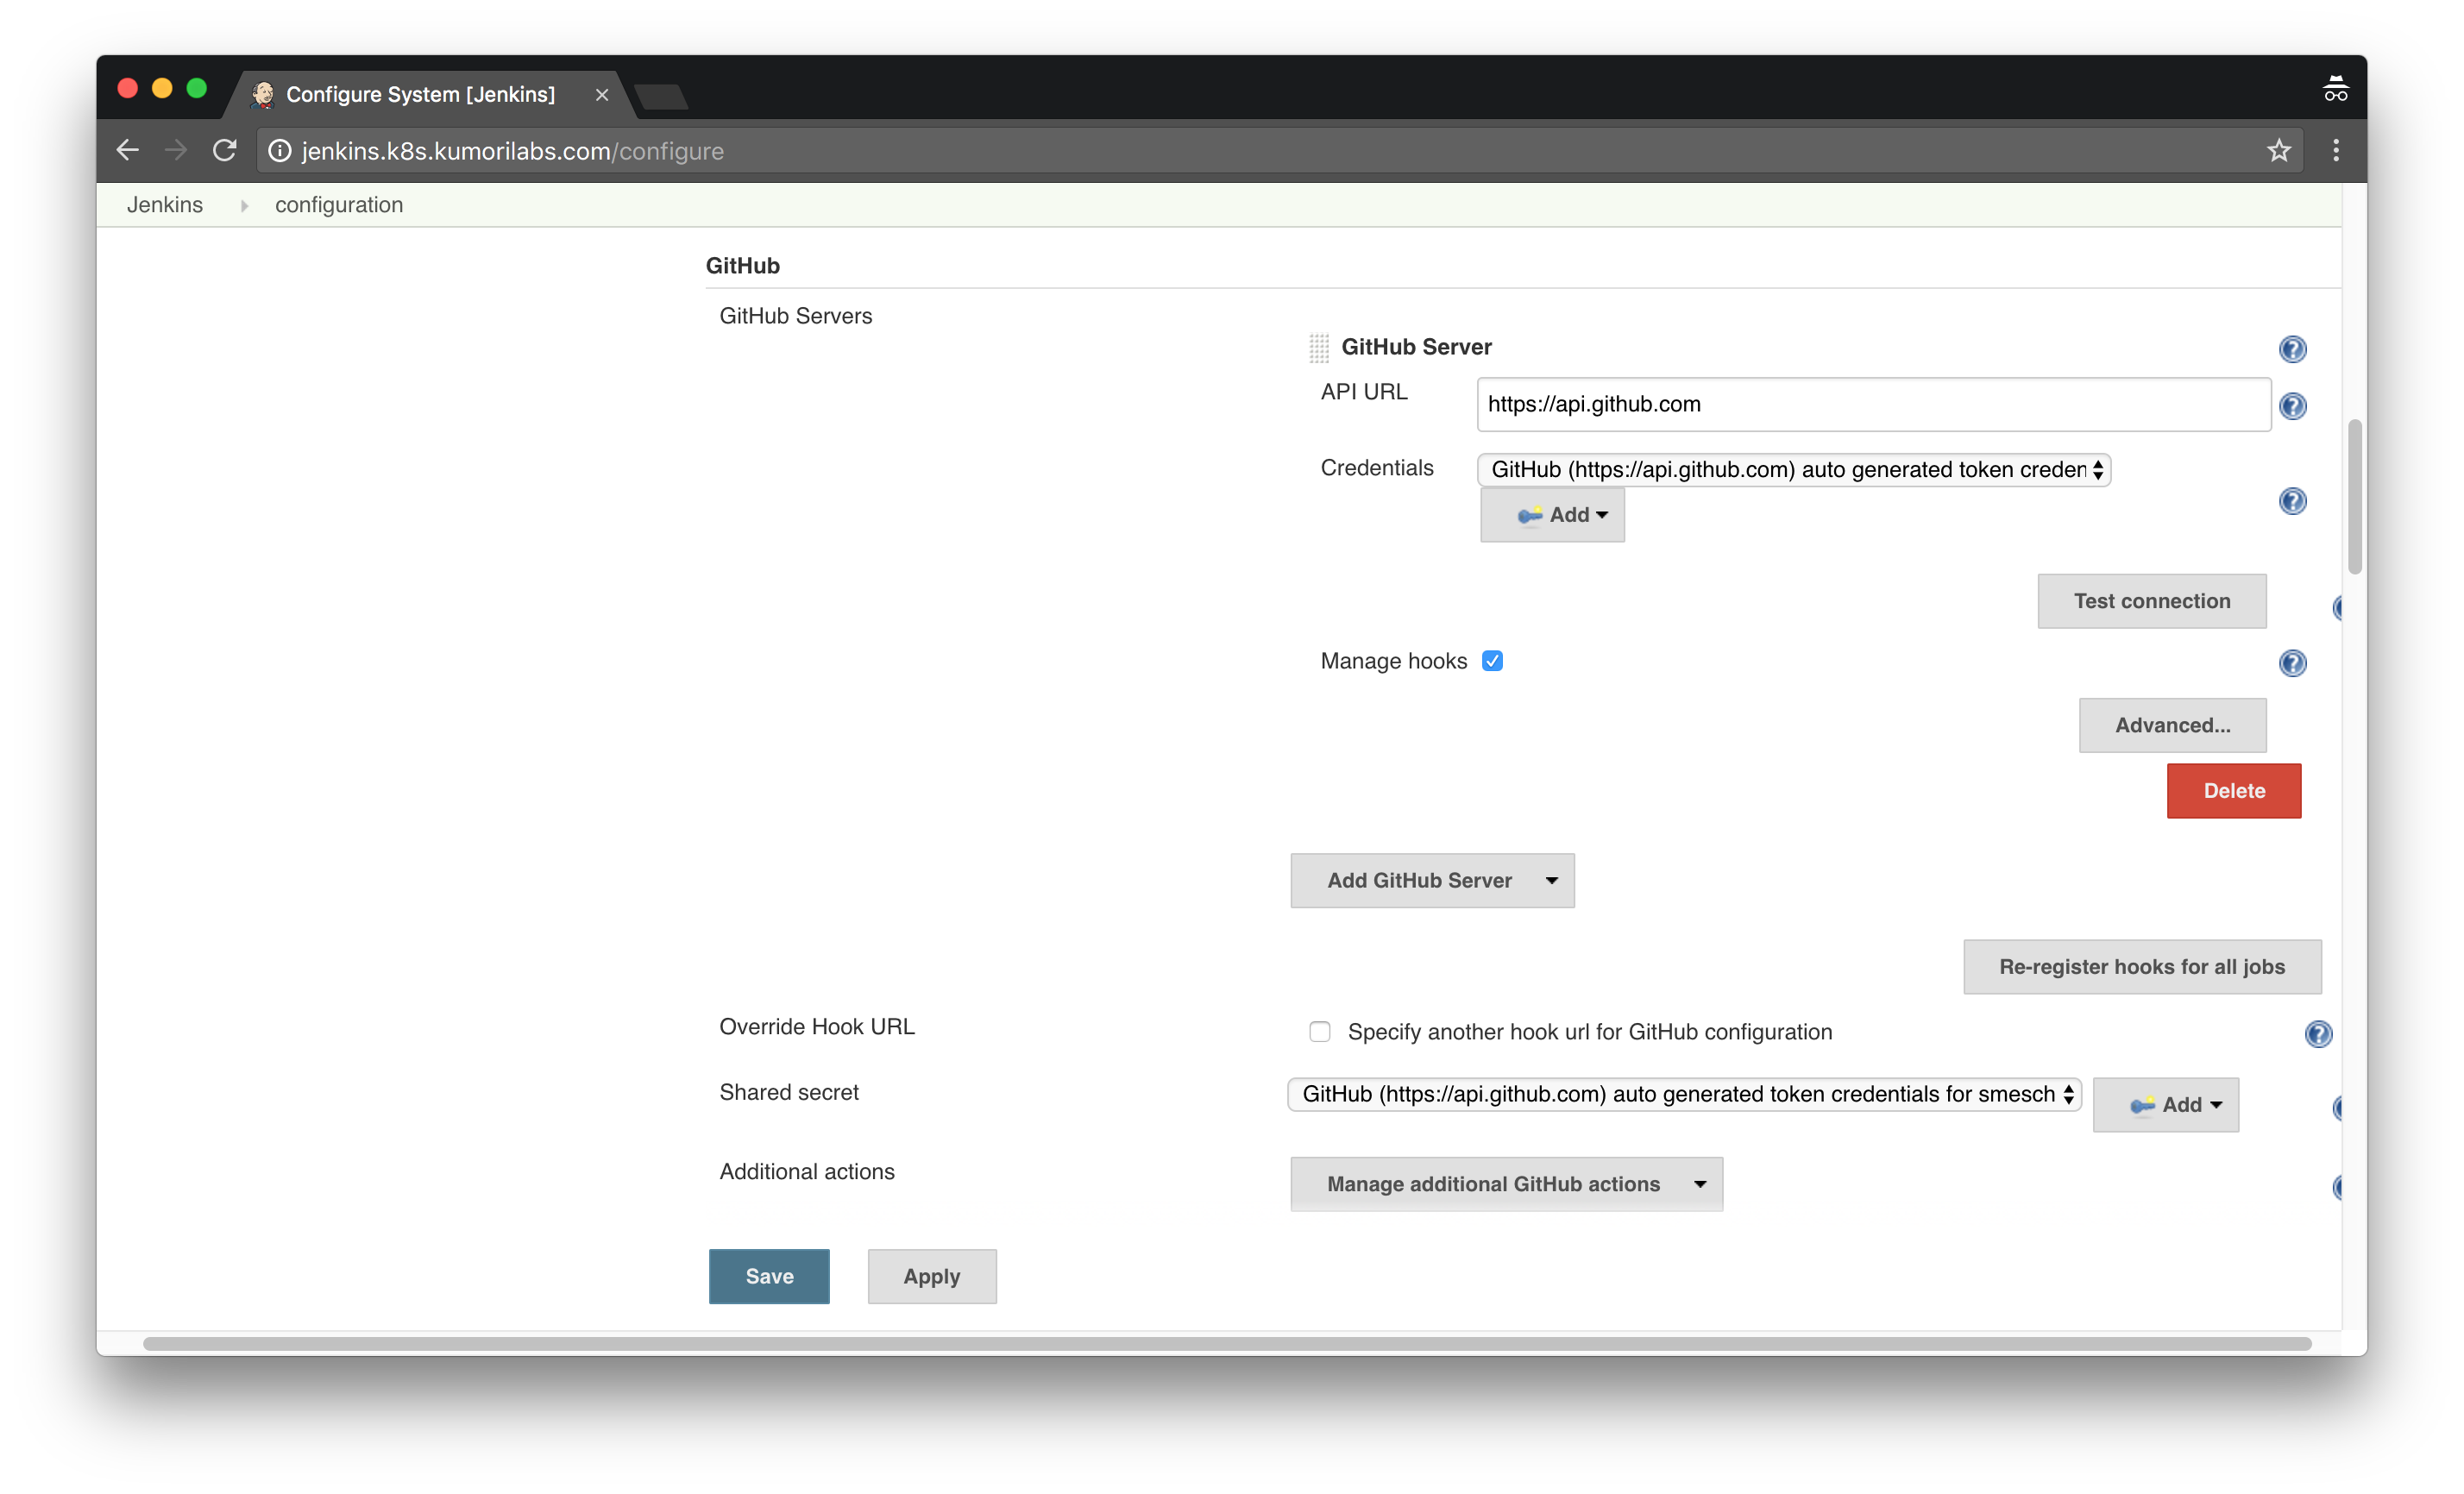This screenshot has height=1494, width=2464.
Task: Open help for GitHub Server section
Action: click(2292, 349)
